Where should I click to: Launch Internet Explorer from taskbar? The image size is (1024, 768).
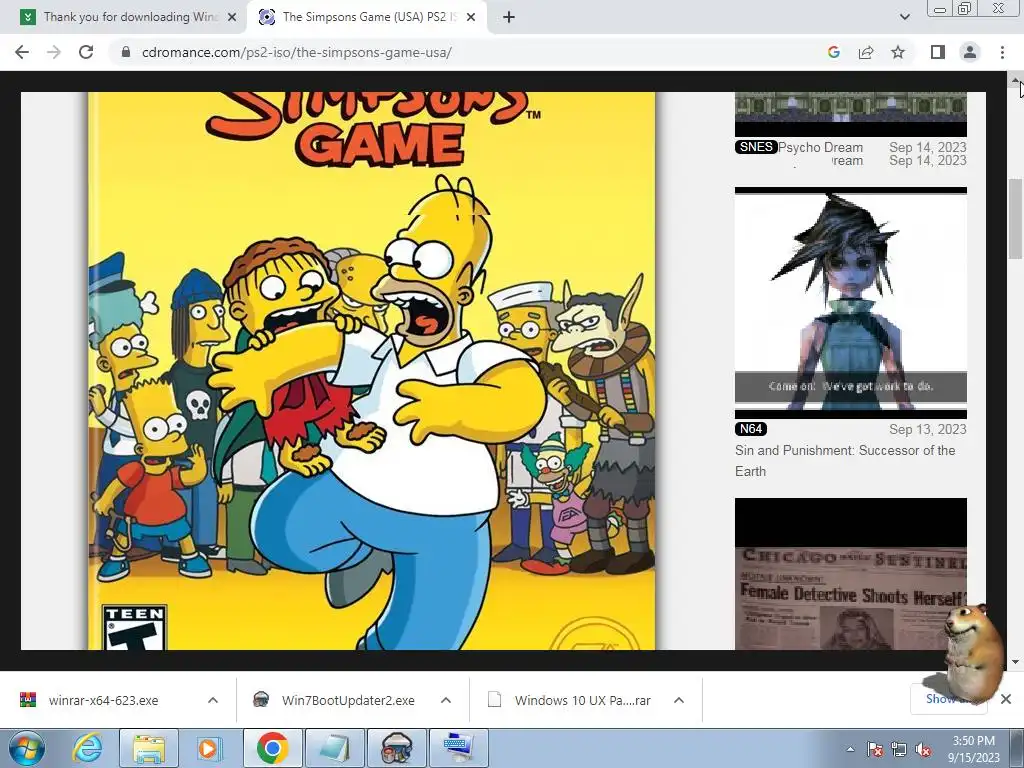[x=88, y=748]
